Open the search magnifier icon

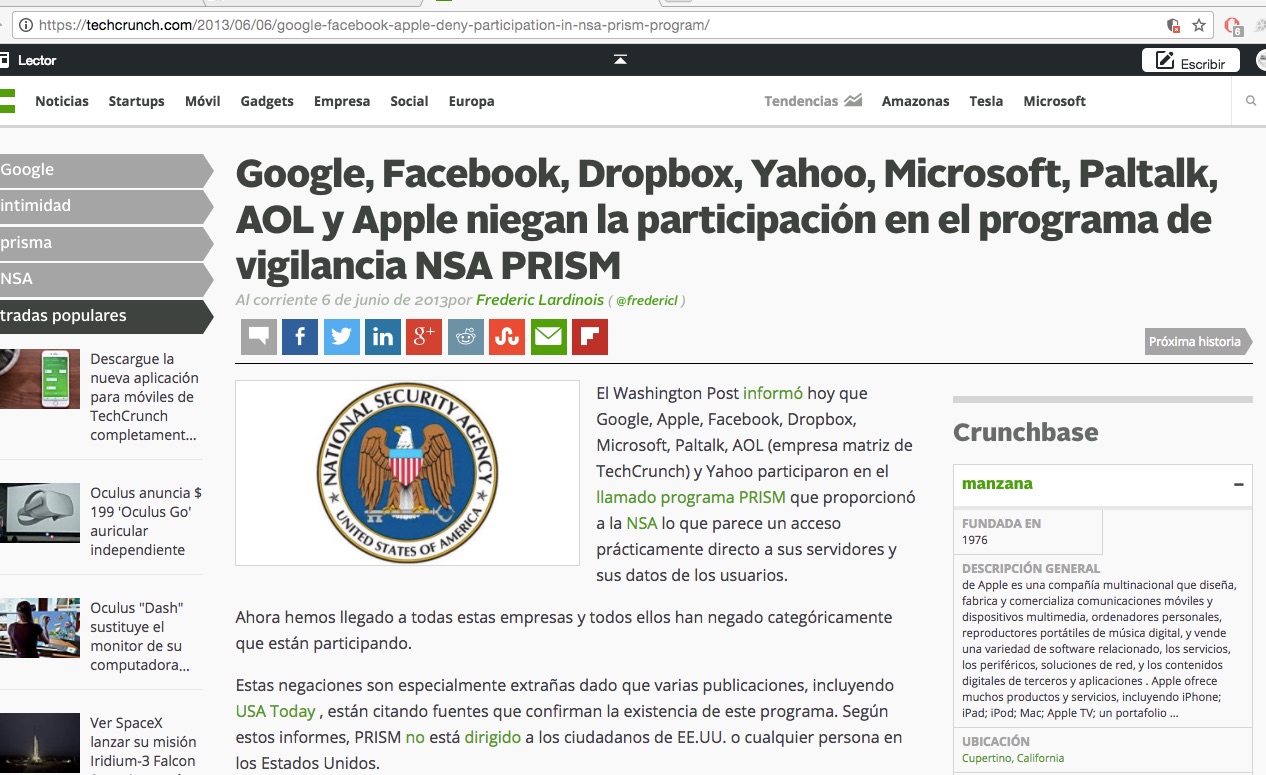pos(1251,101)
